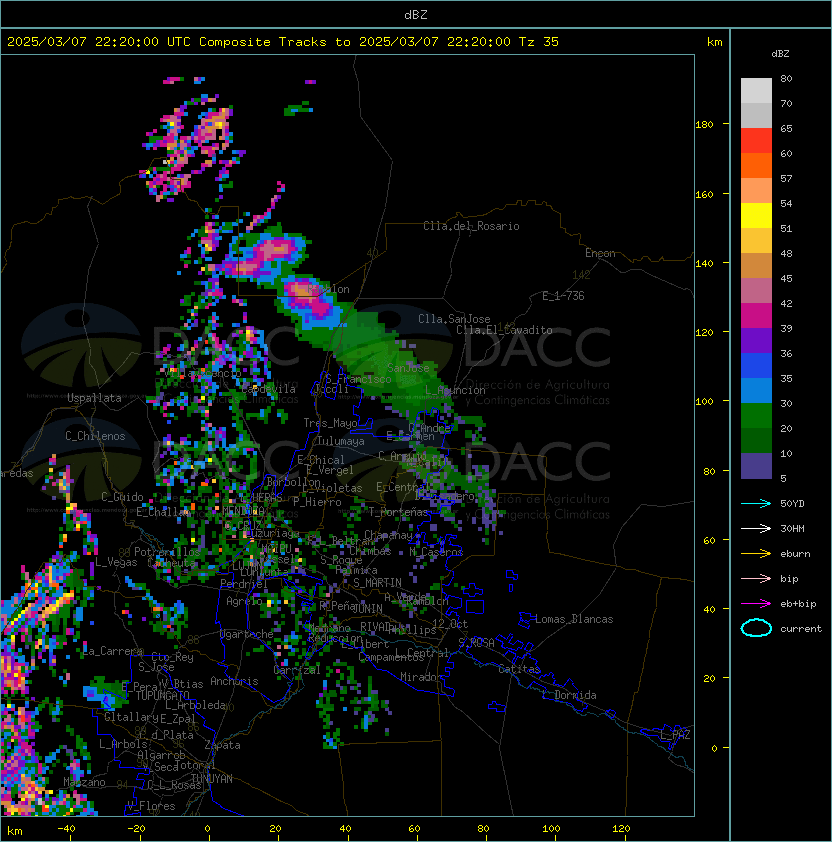832x842 pixels.
Task: Select the gray 65–70 dBZ swatch
Action: click(756, 115)
